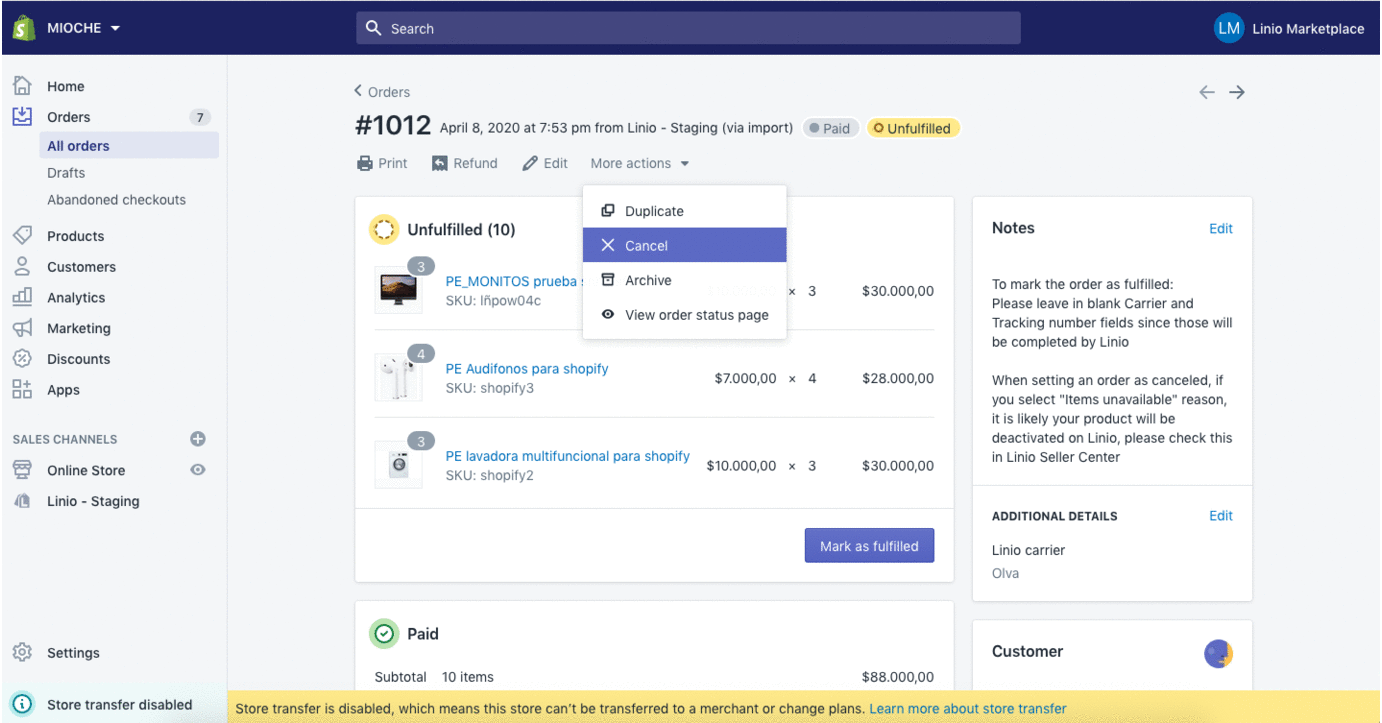Open the Customers section
The image size is (1382, 723).
(81, 267)
